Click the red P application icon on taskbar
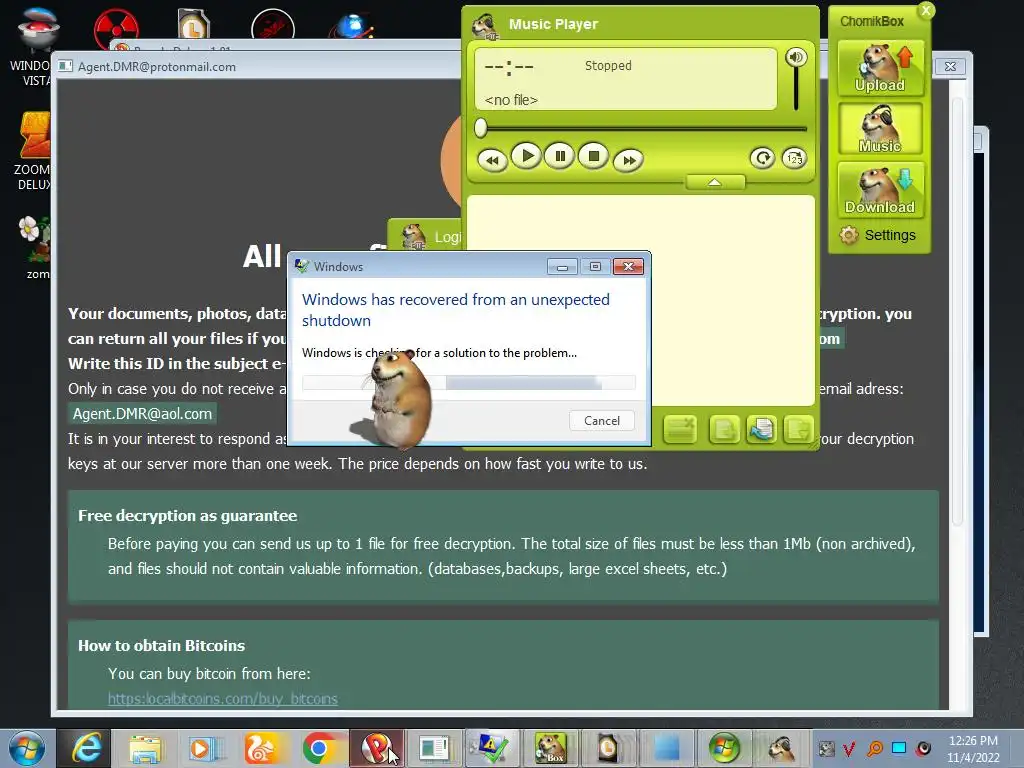The width and height of the screenshot is (1024, 768). tap(377, 748)
